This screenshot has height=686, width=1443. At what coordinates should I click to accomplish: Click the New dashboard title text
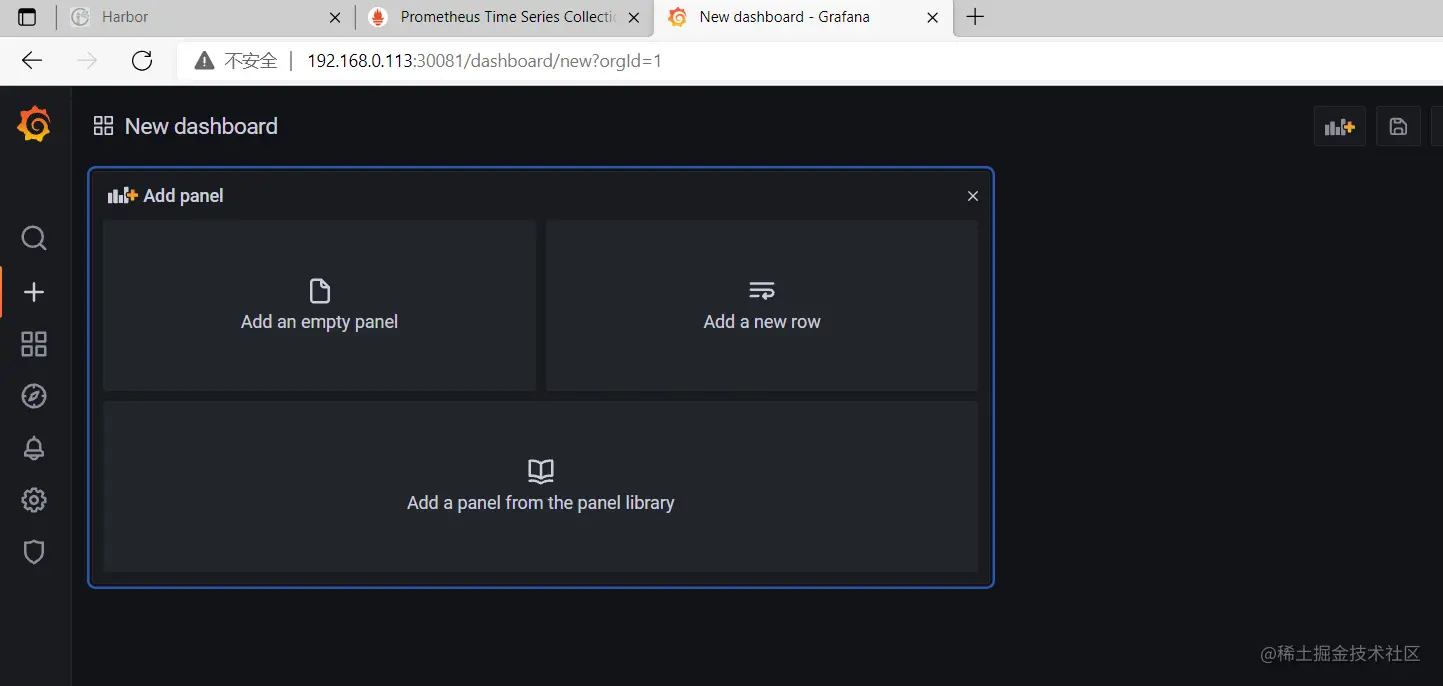click(201, 126)
